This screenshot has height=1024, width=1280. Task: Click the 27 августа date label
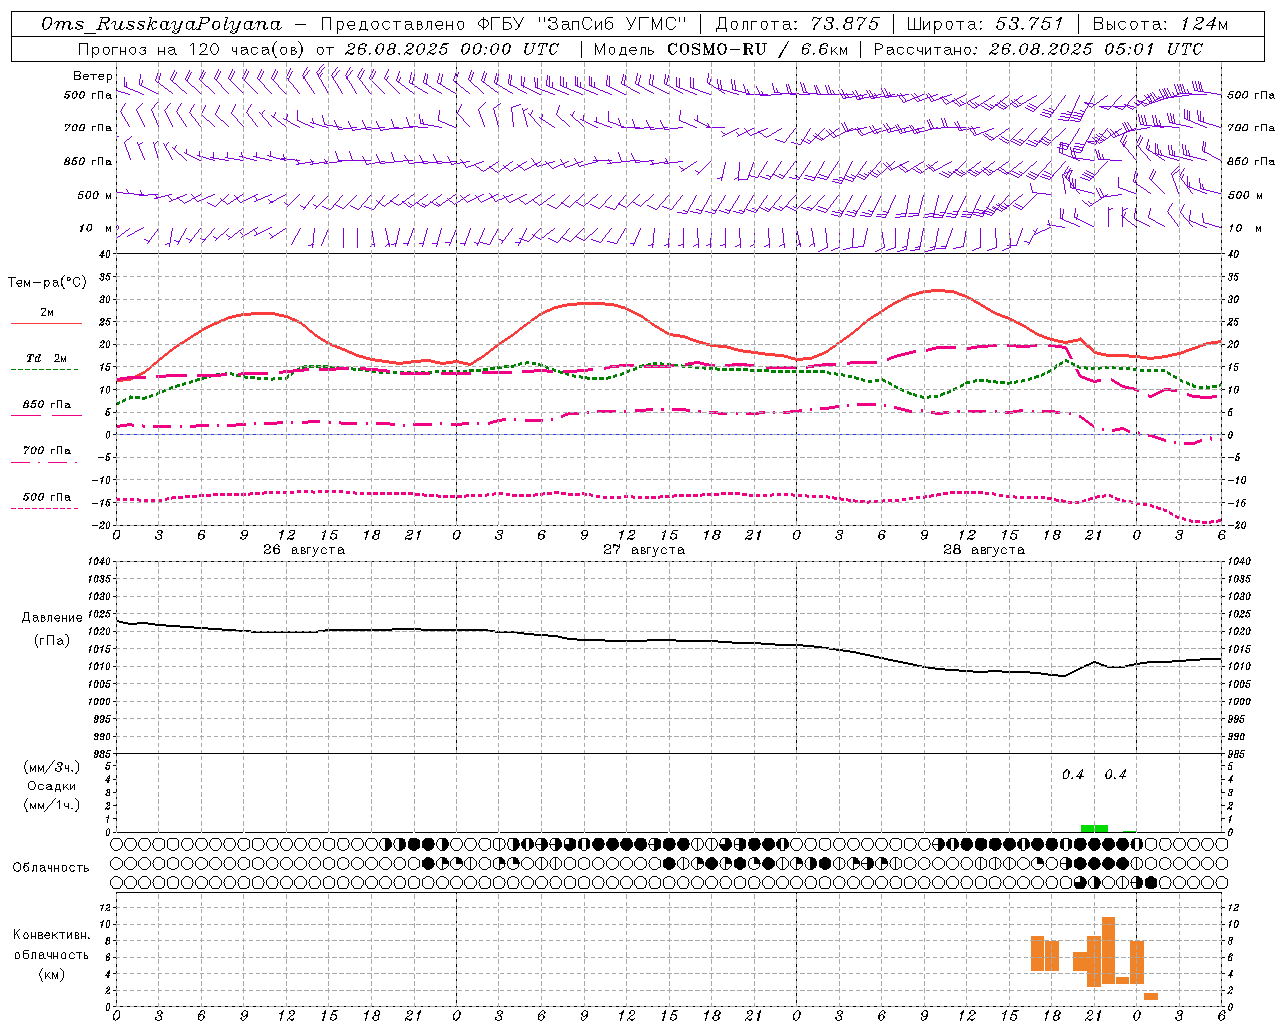coord(644,550)
